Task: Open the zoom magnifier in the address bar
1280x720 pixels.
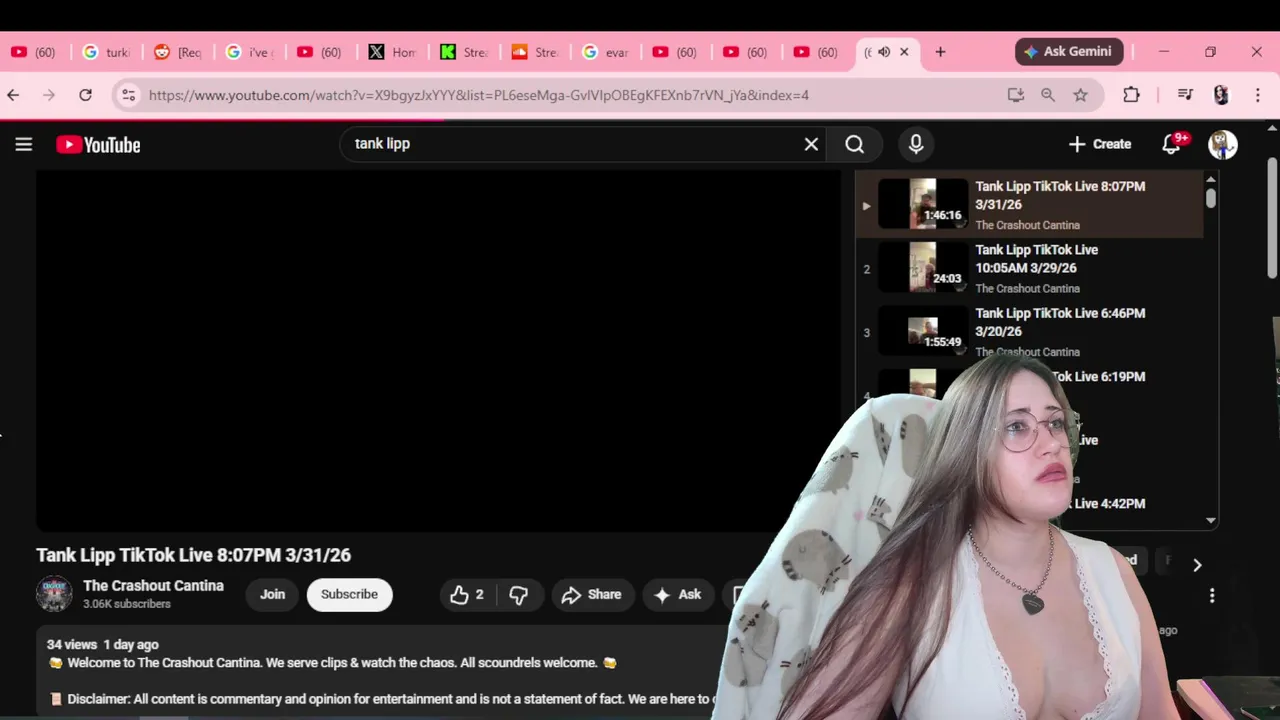Action: pyautogui.click(x=1048, y=95)
